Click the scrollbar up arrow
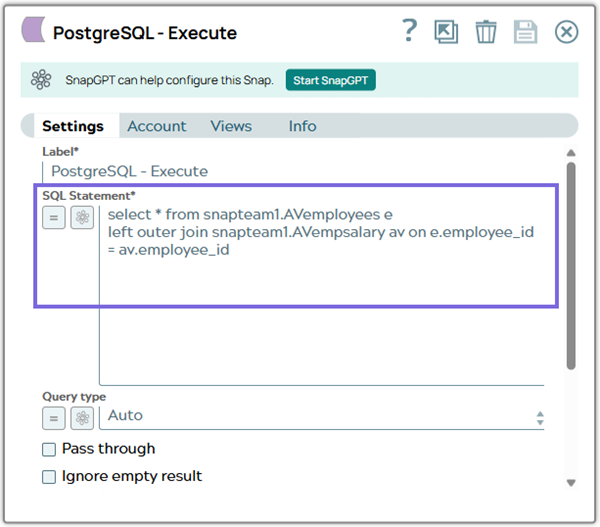 coord(571,153)
